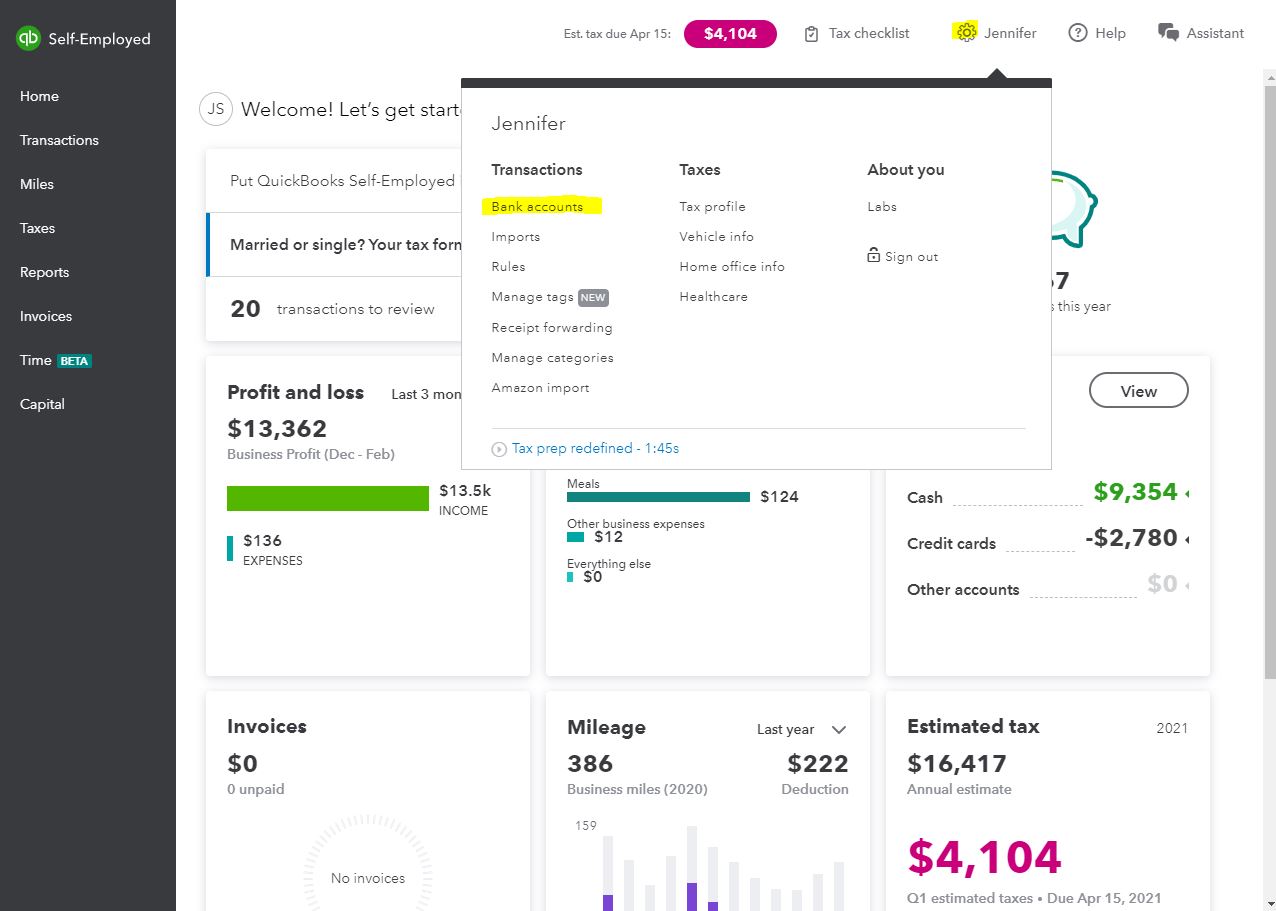Open the Profit and loss period dropdown
1276x911 pixels.
point(426,394)
